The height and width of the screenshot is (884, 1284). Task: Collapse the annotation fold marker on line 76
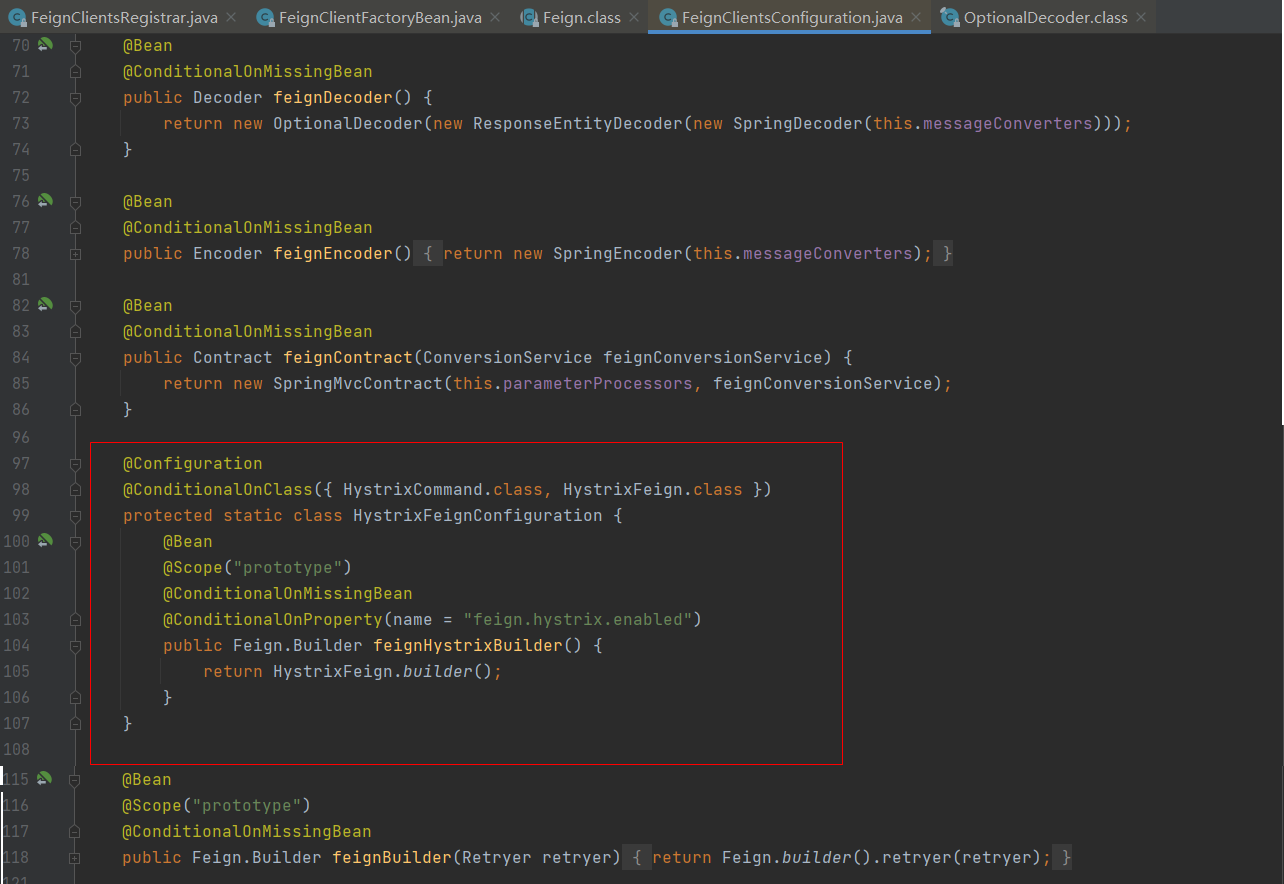(x=75, y=202)
